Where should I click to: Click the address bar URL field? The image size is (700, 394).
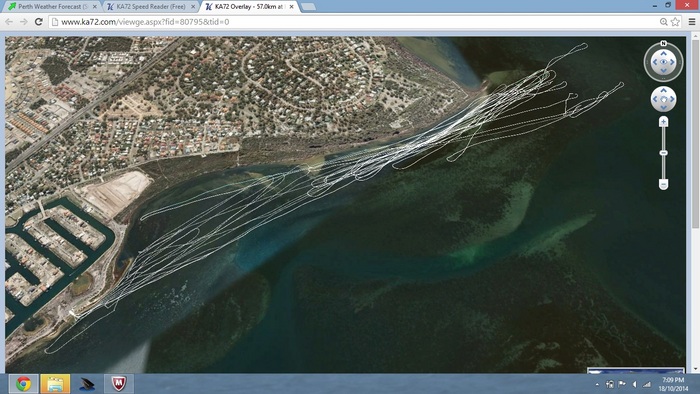pos(355,21)
